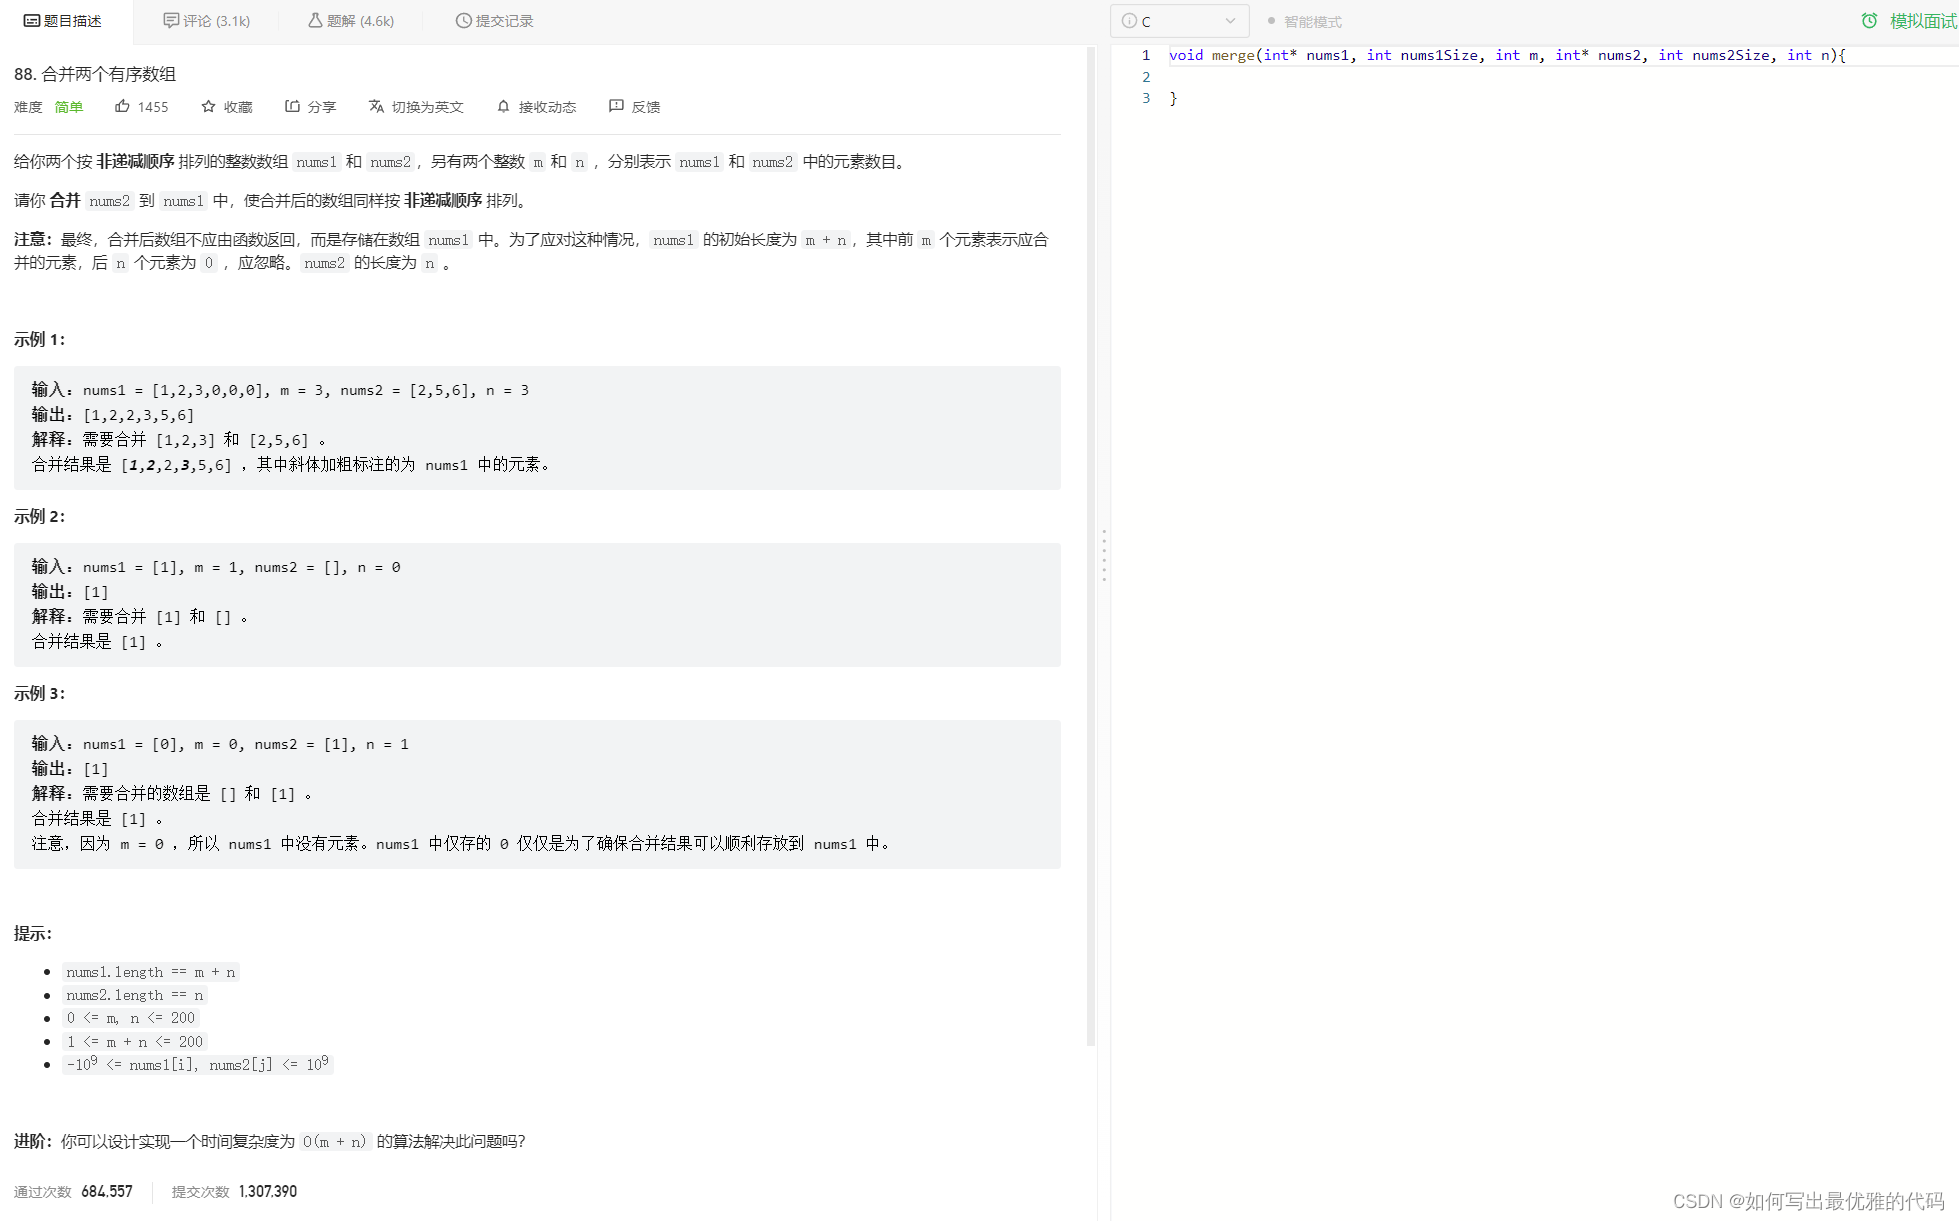Click the like count 1455

point(153,107)
